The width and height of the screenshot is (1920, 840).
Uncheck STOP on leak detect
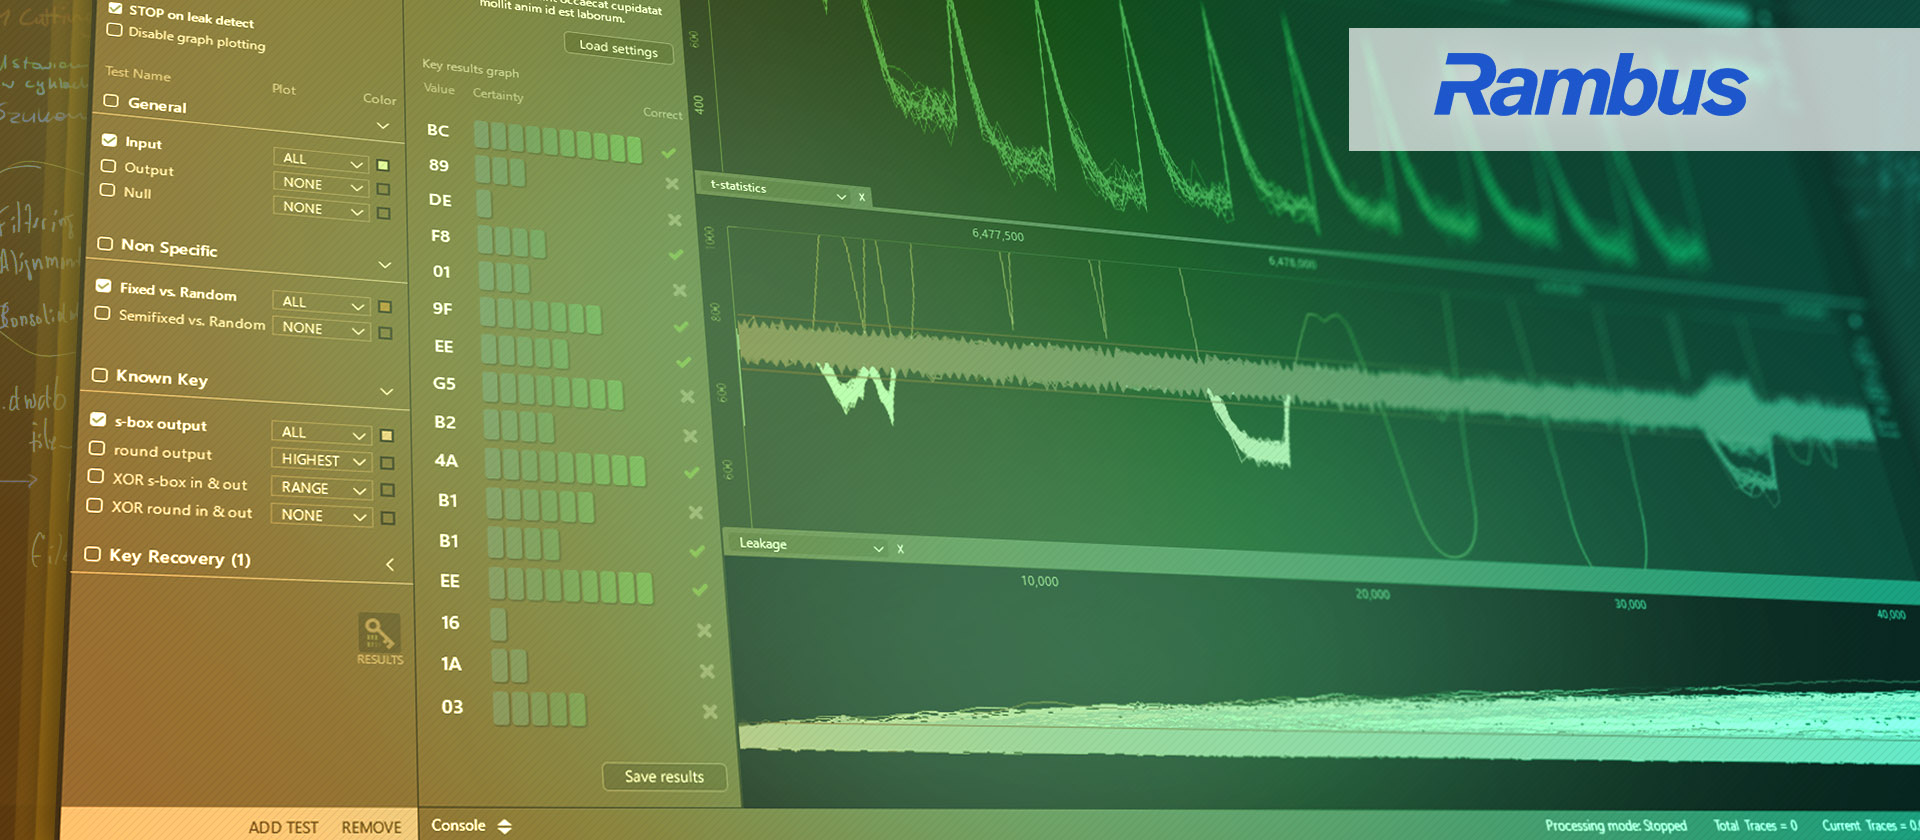coord(115,8)
